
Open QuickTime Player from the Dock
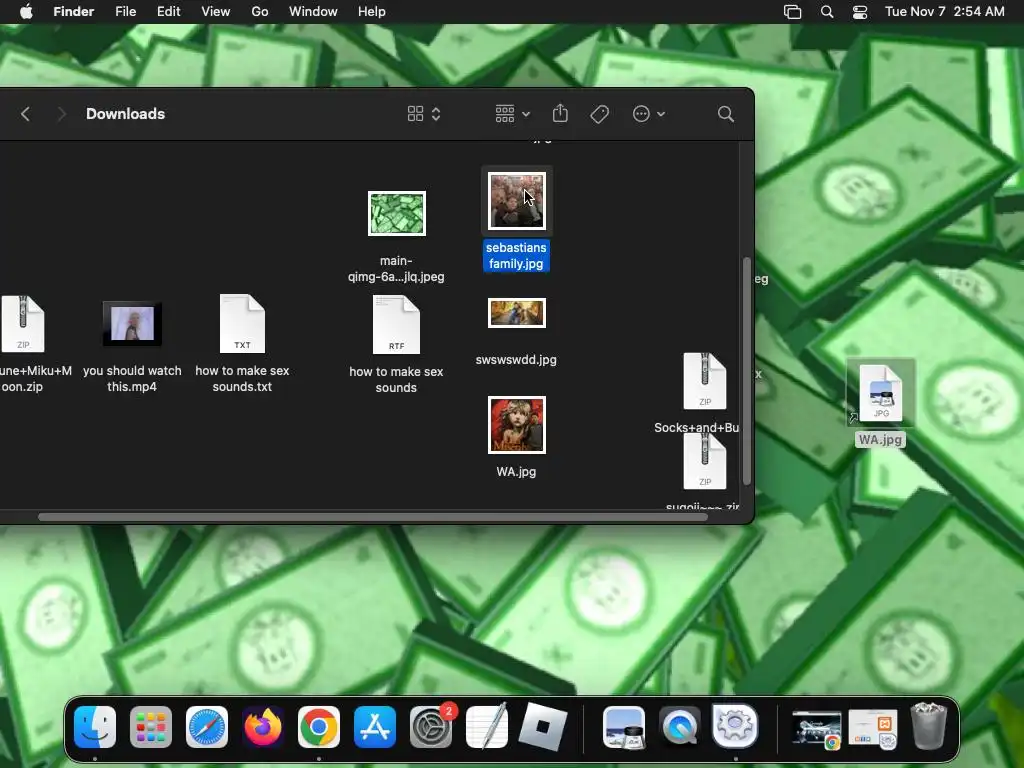(x=679, y=726)
